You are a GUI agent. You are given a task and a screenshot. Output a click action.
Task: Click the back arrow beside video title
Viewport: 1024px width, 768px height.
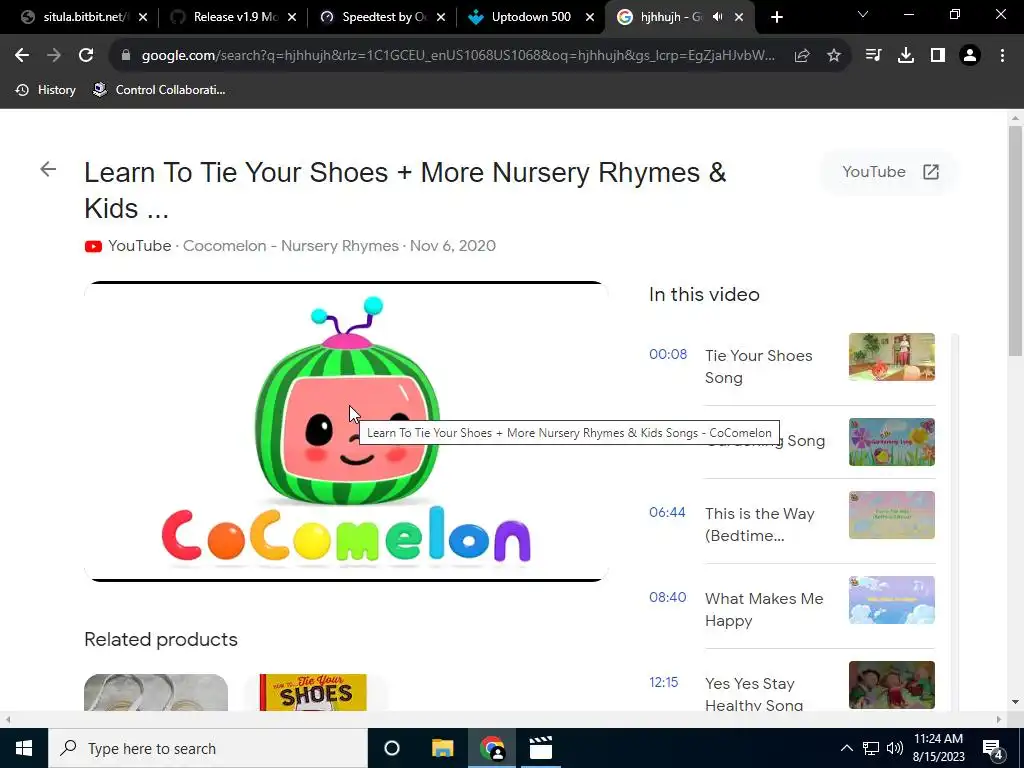pos(48,170)
